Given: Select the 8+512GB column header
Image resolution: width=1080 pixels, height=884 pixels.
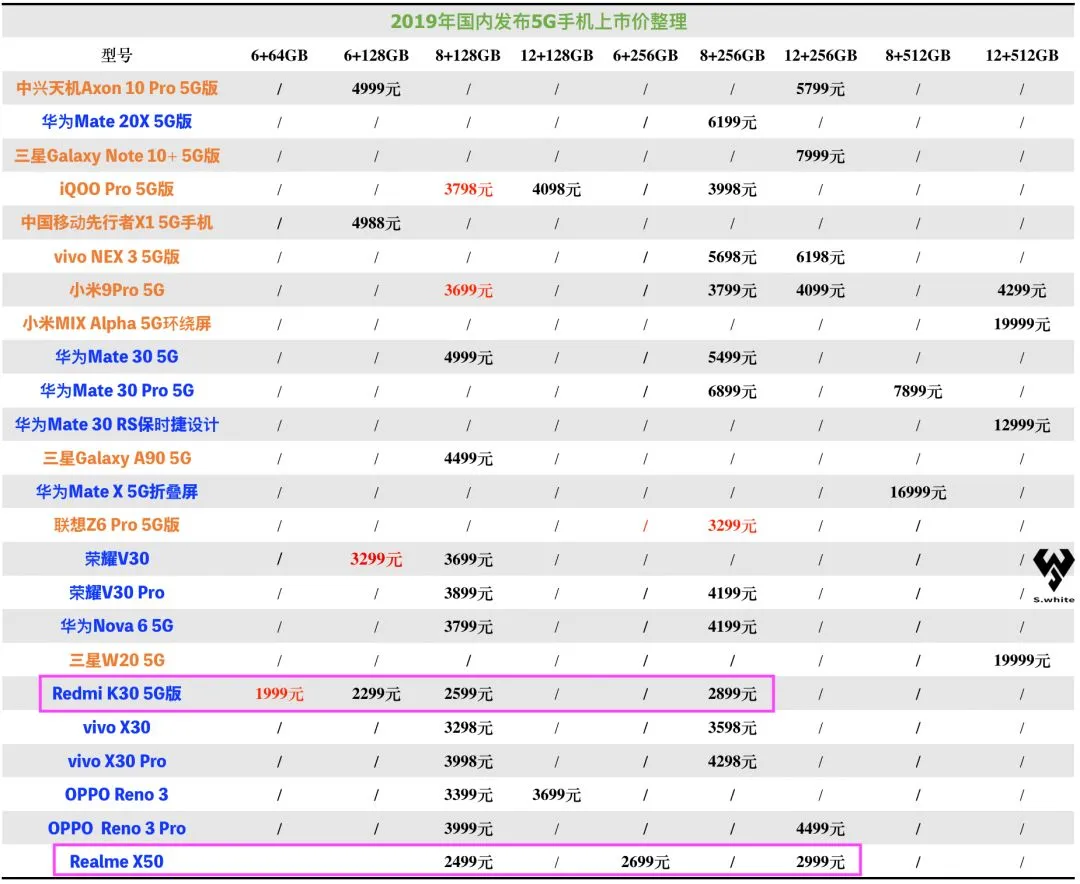Looking at the screenshot, I should [x=917, y=55].
